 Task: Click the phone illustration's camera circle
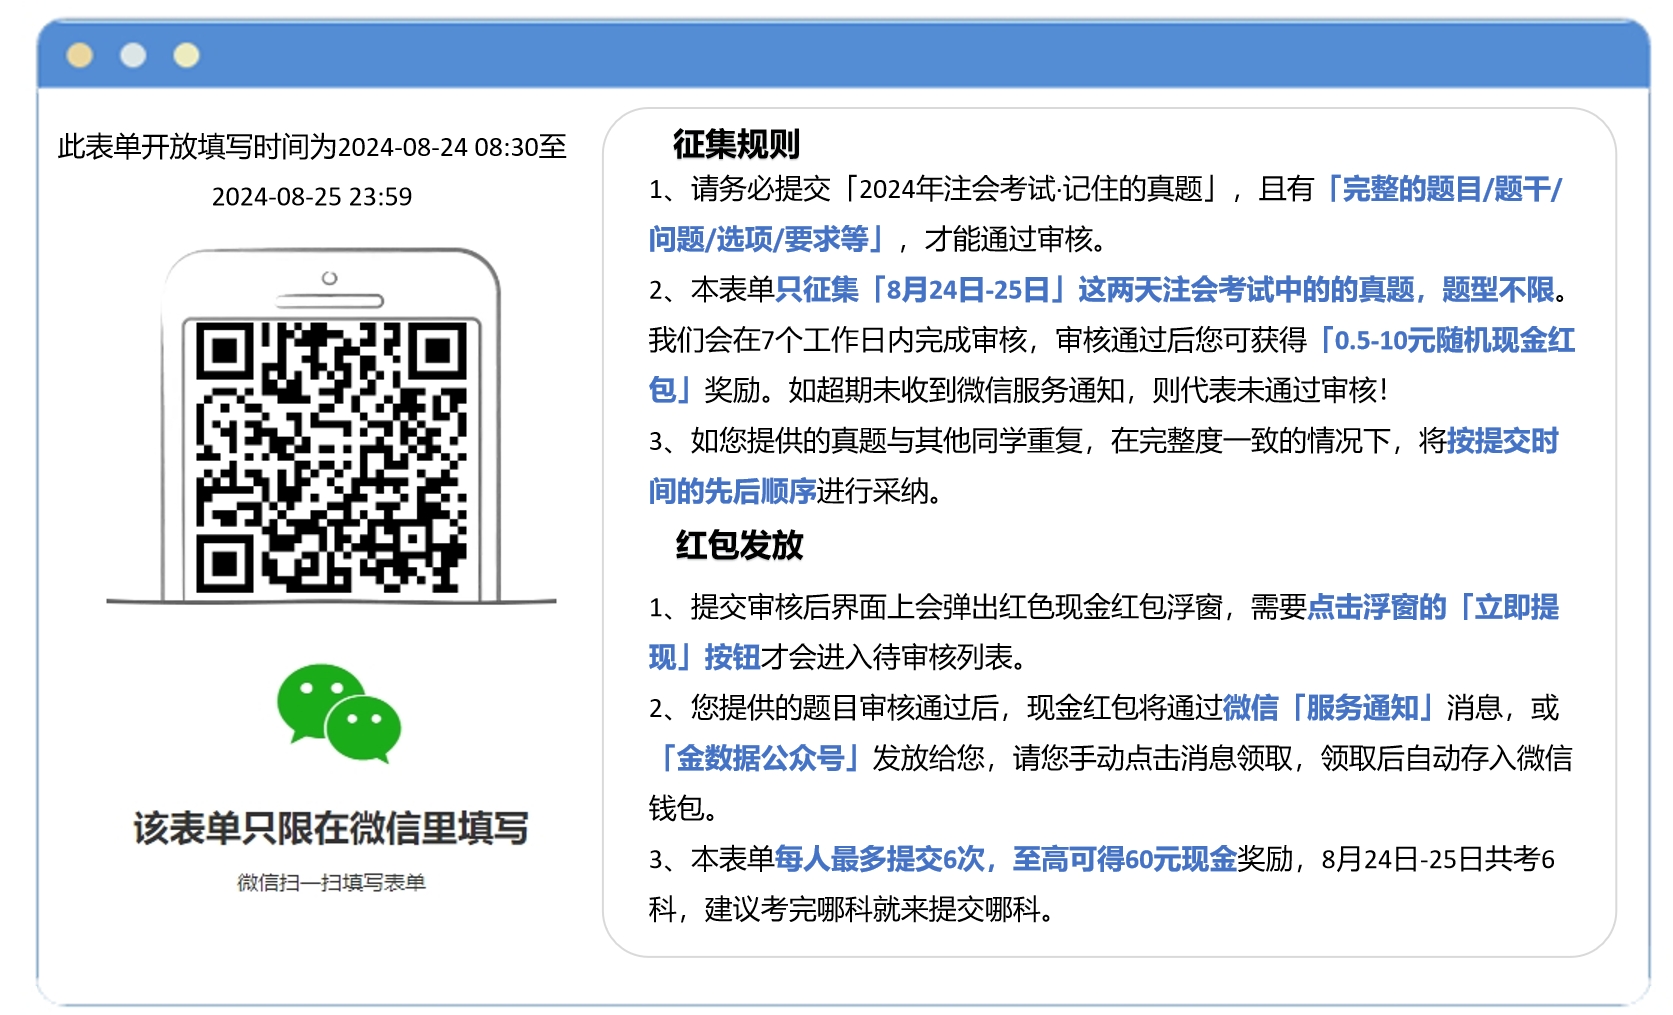point(329,278)
